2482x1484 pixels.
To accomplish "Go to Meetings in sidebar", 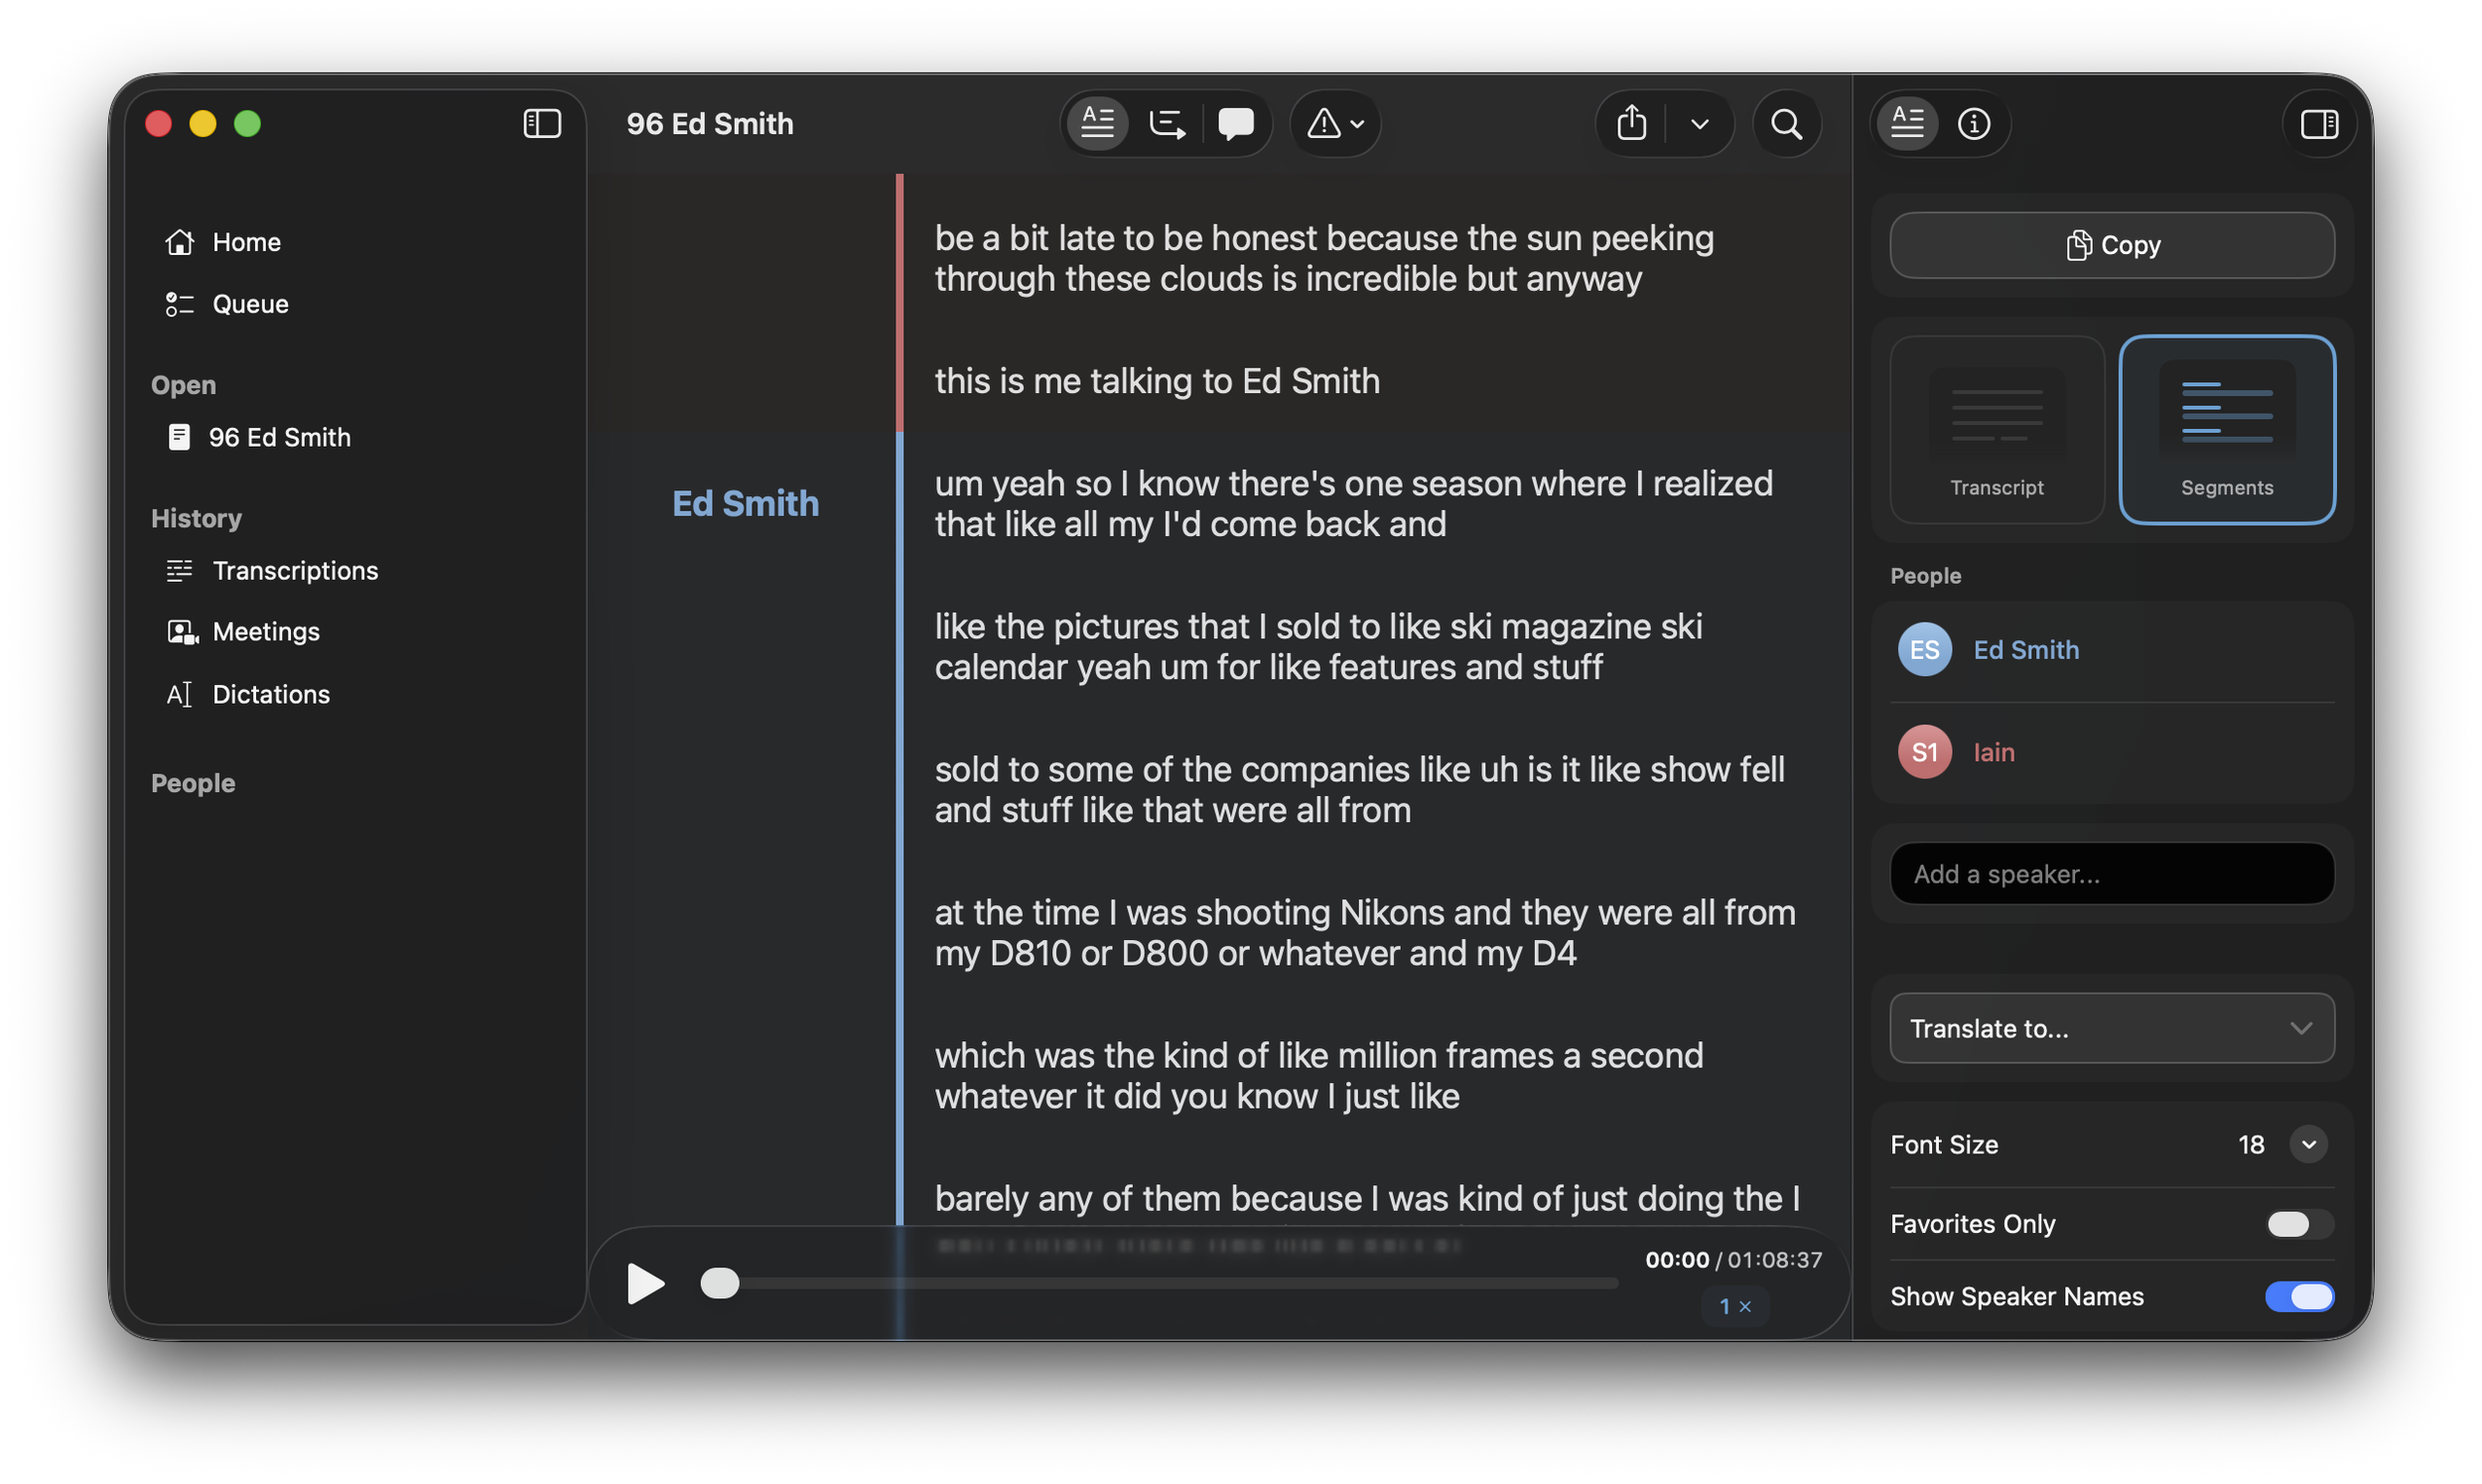I will pos(266,632).
